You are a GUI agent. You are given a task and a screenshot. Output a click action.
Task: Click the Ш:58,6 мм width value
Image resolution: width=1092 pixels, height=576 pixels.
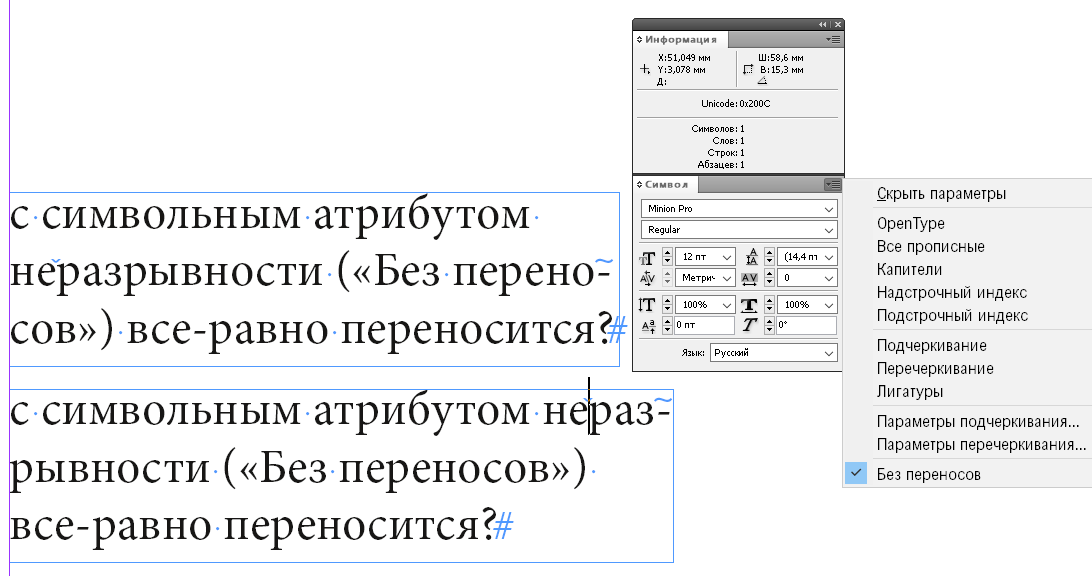[781, 59]
